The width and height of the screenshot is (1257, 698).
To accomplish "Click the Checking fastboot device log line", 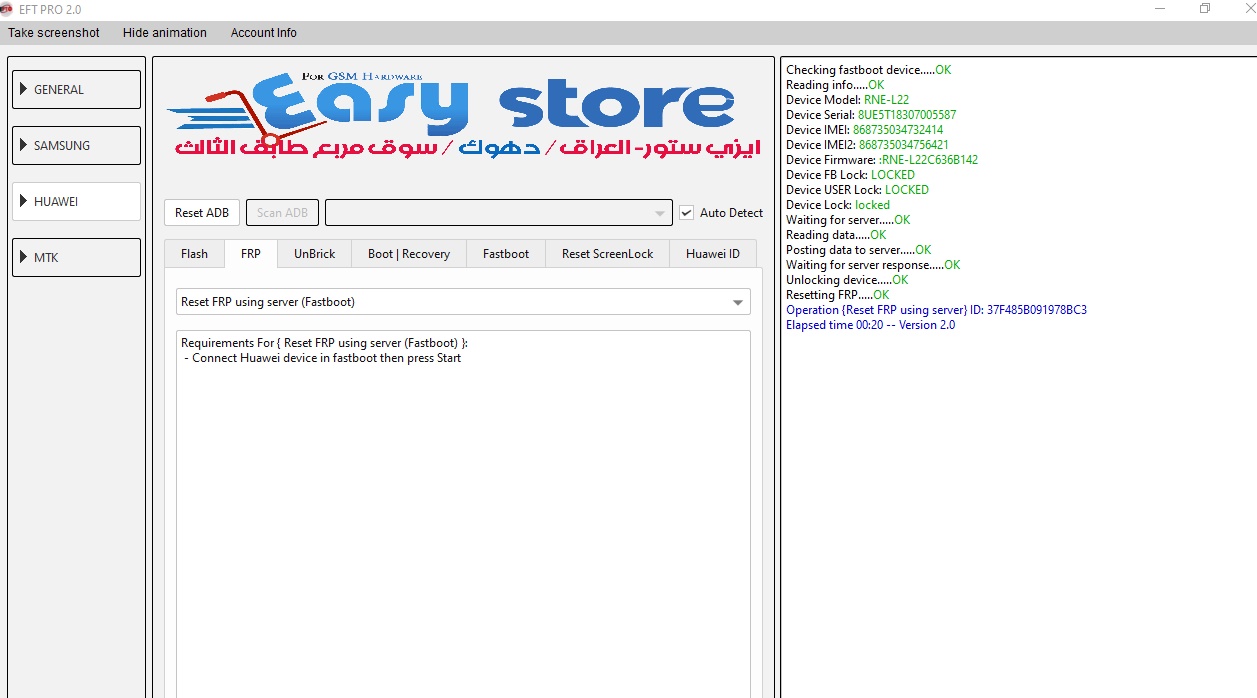I will point(868,70).
